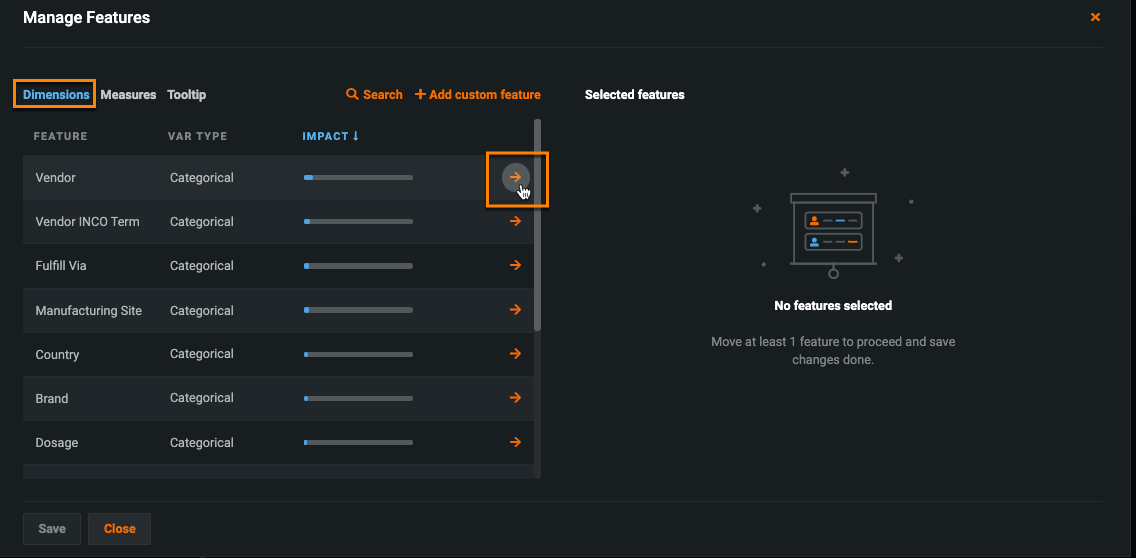Click the Feature column header
This screenshot has height=558, width=1136.
click(x=60, y=136)
